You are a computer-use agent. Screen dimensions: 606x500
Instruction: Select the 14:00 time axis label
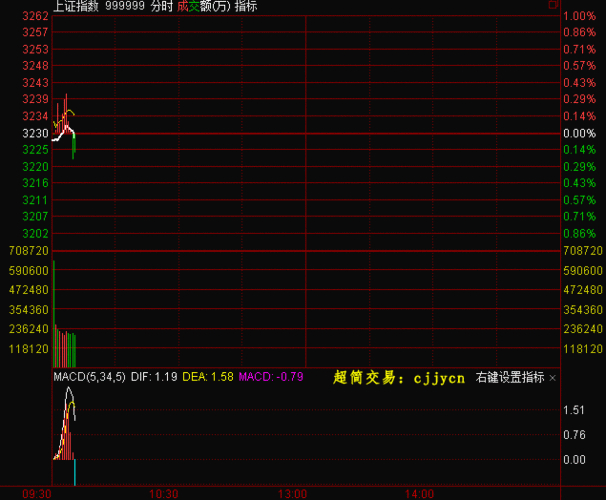(x=420, y=493)
